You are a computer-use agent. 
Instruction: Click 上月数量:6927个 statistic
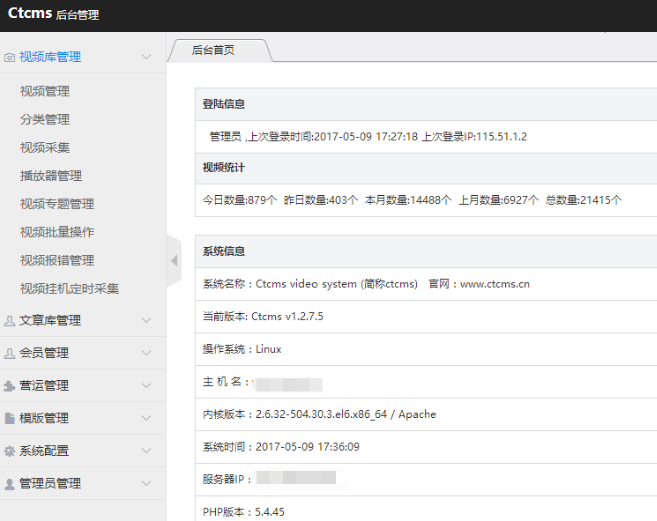pos(499,200)
